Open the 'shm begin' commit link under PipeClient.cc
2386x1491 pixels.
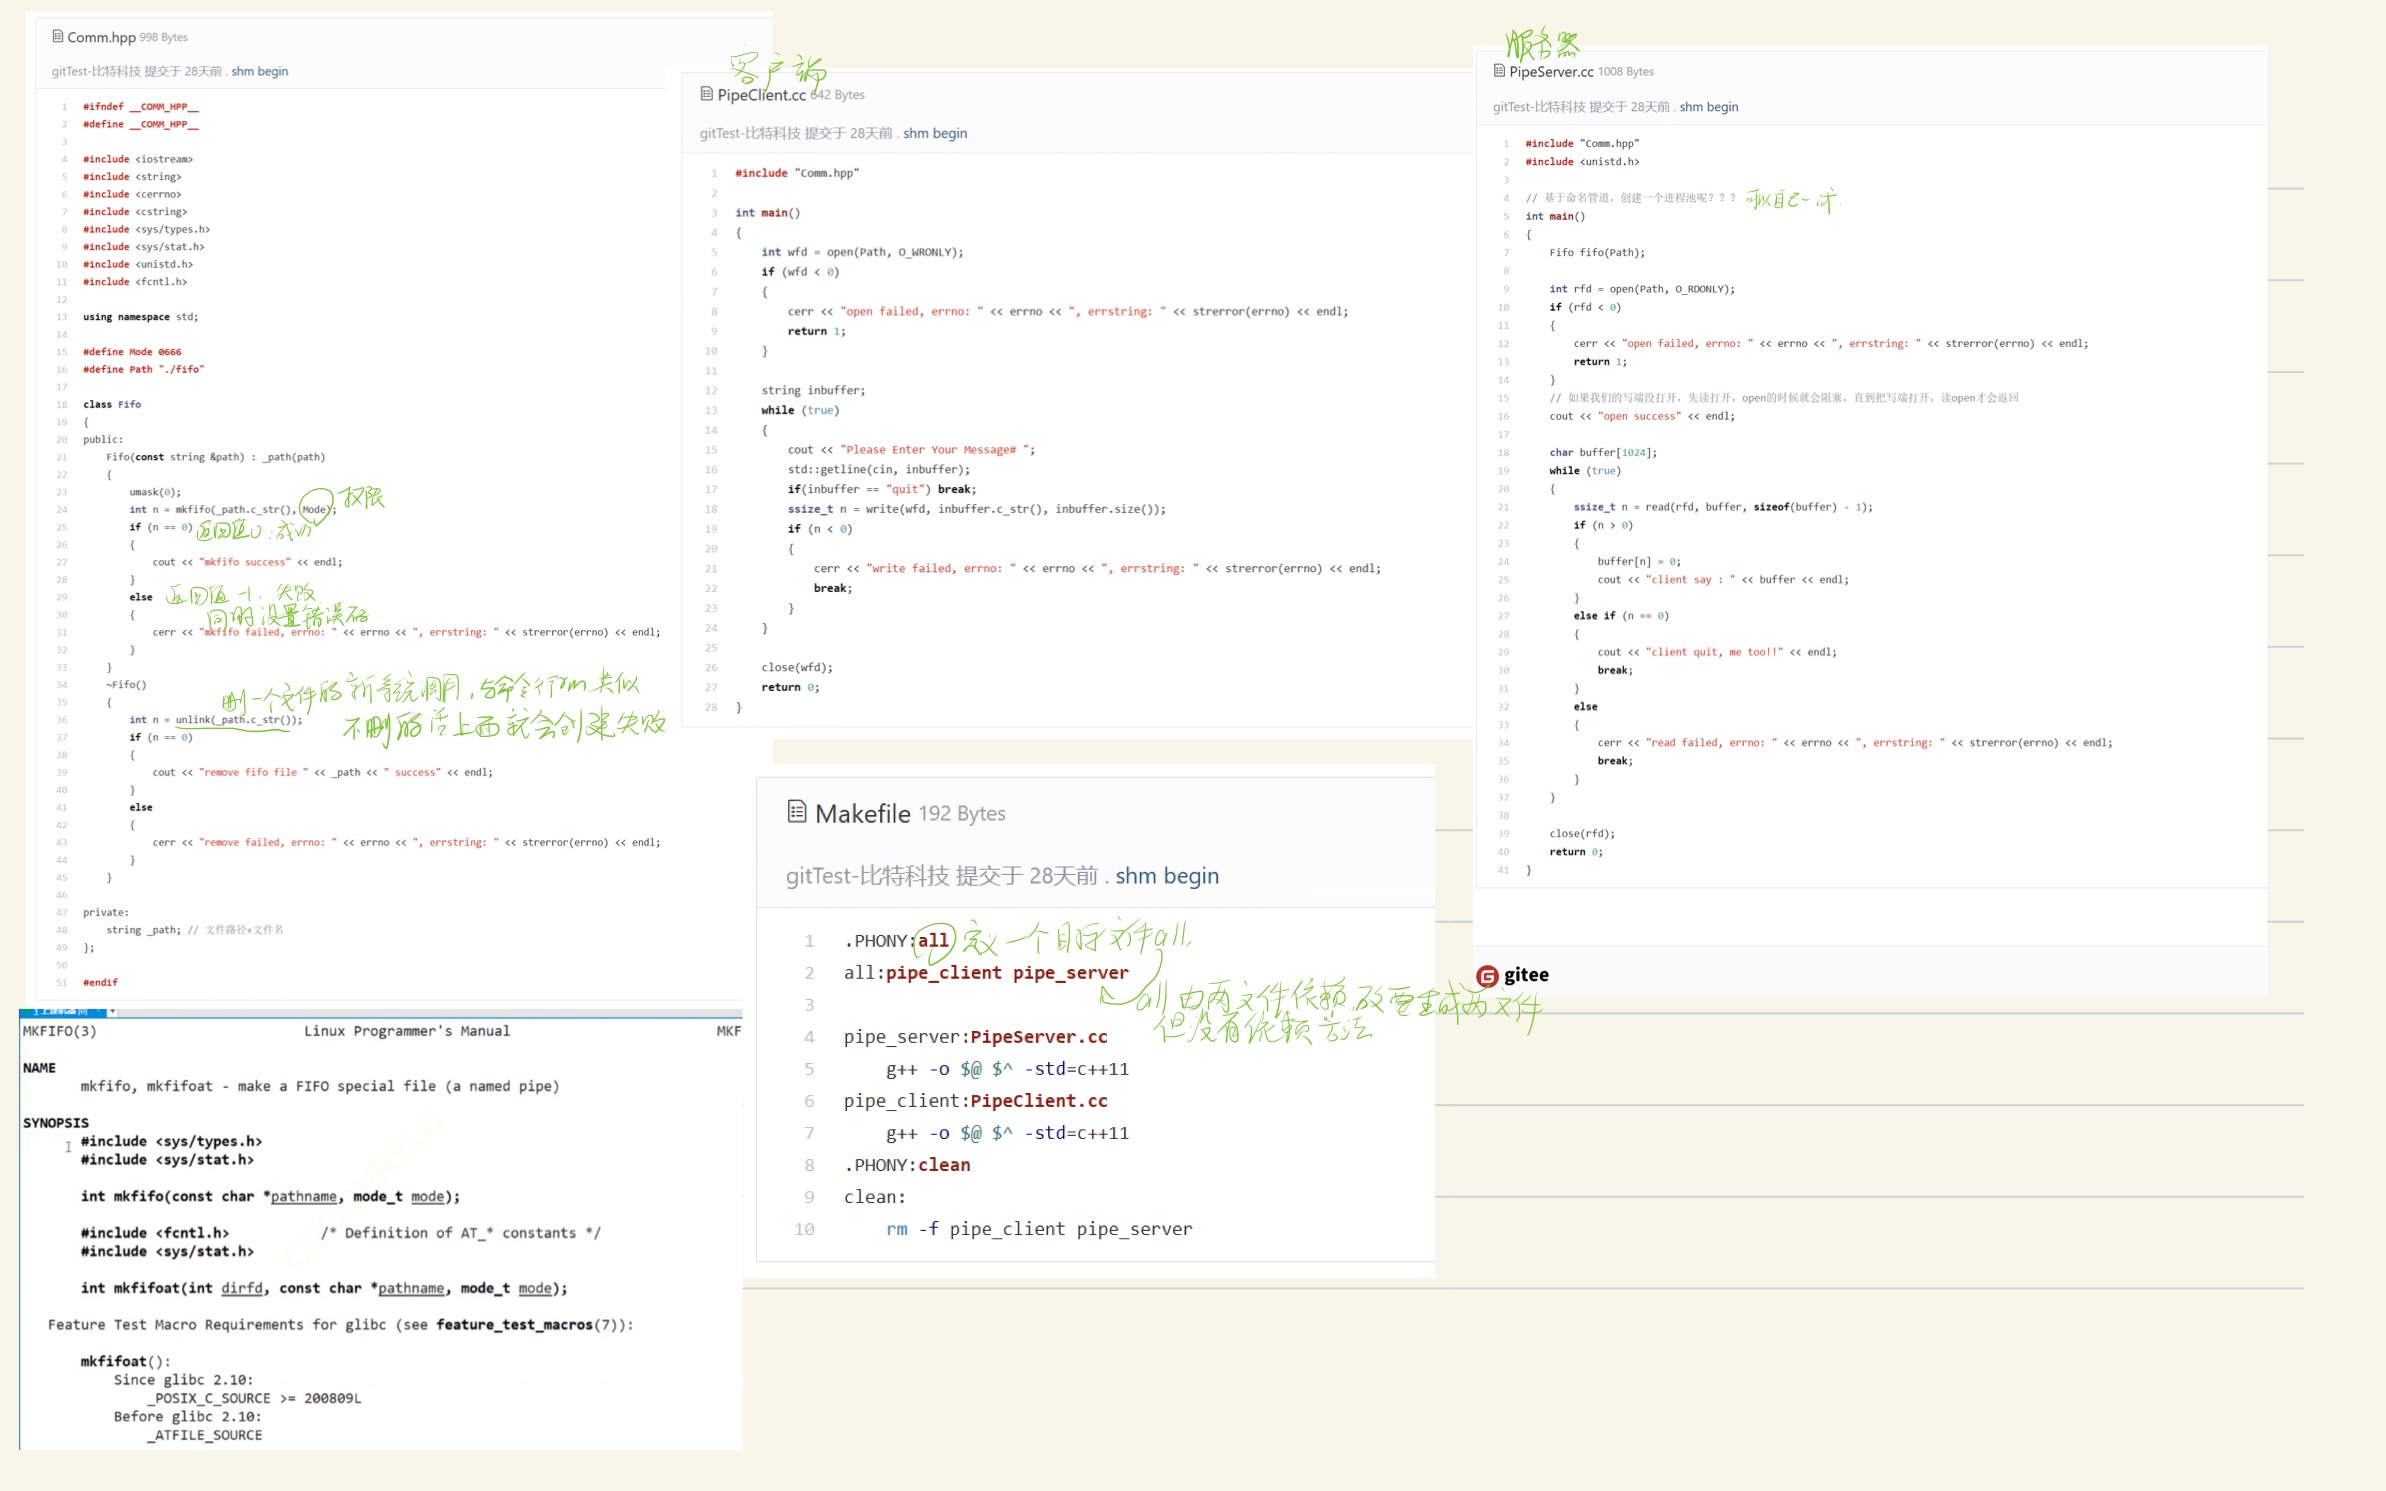(x=935, y=133)
